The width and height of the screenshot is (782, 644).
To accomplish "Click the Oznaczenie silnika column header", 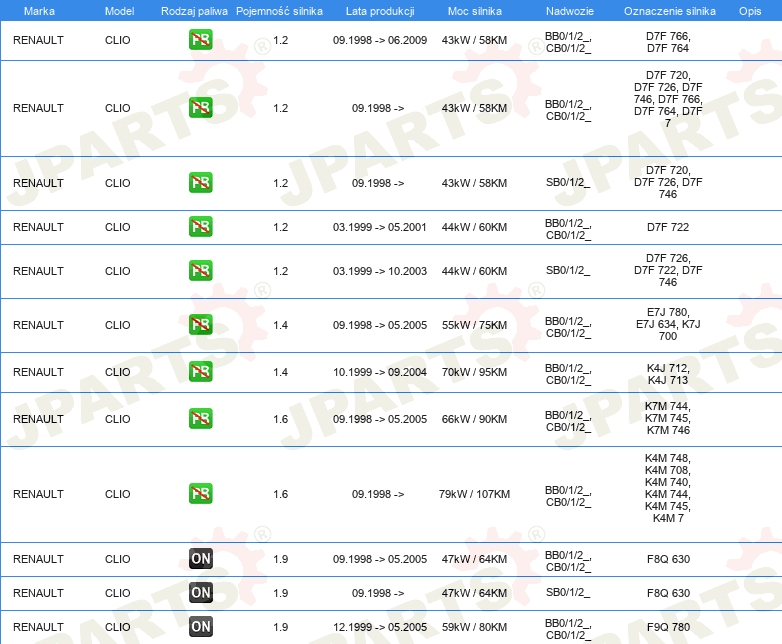I will [667, 10].
